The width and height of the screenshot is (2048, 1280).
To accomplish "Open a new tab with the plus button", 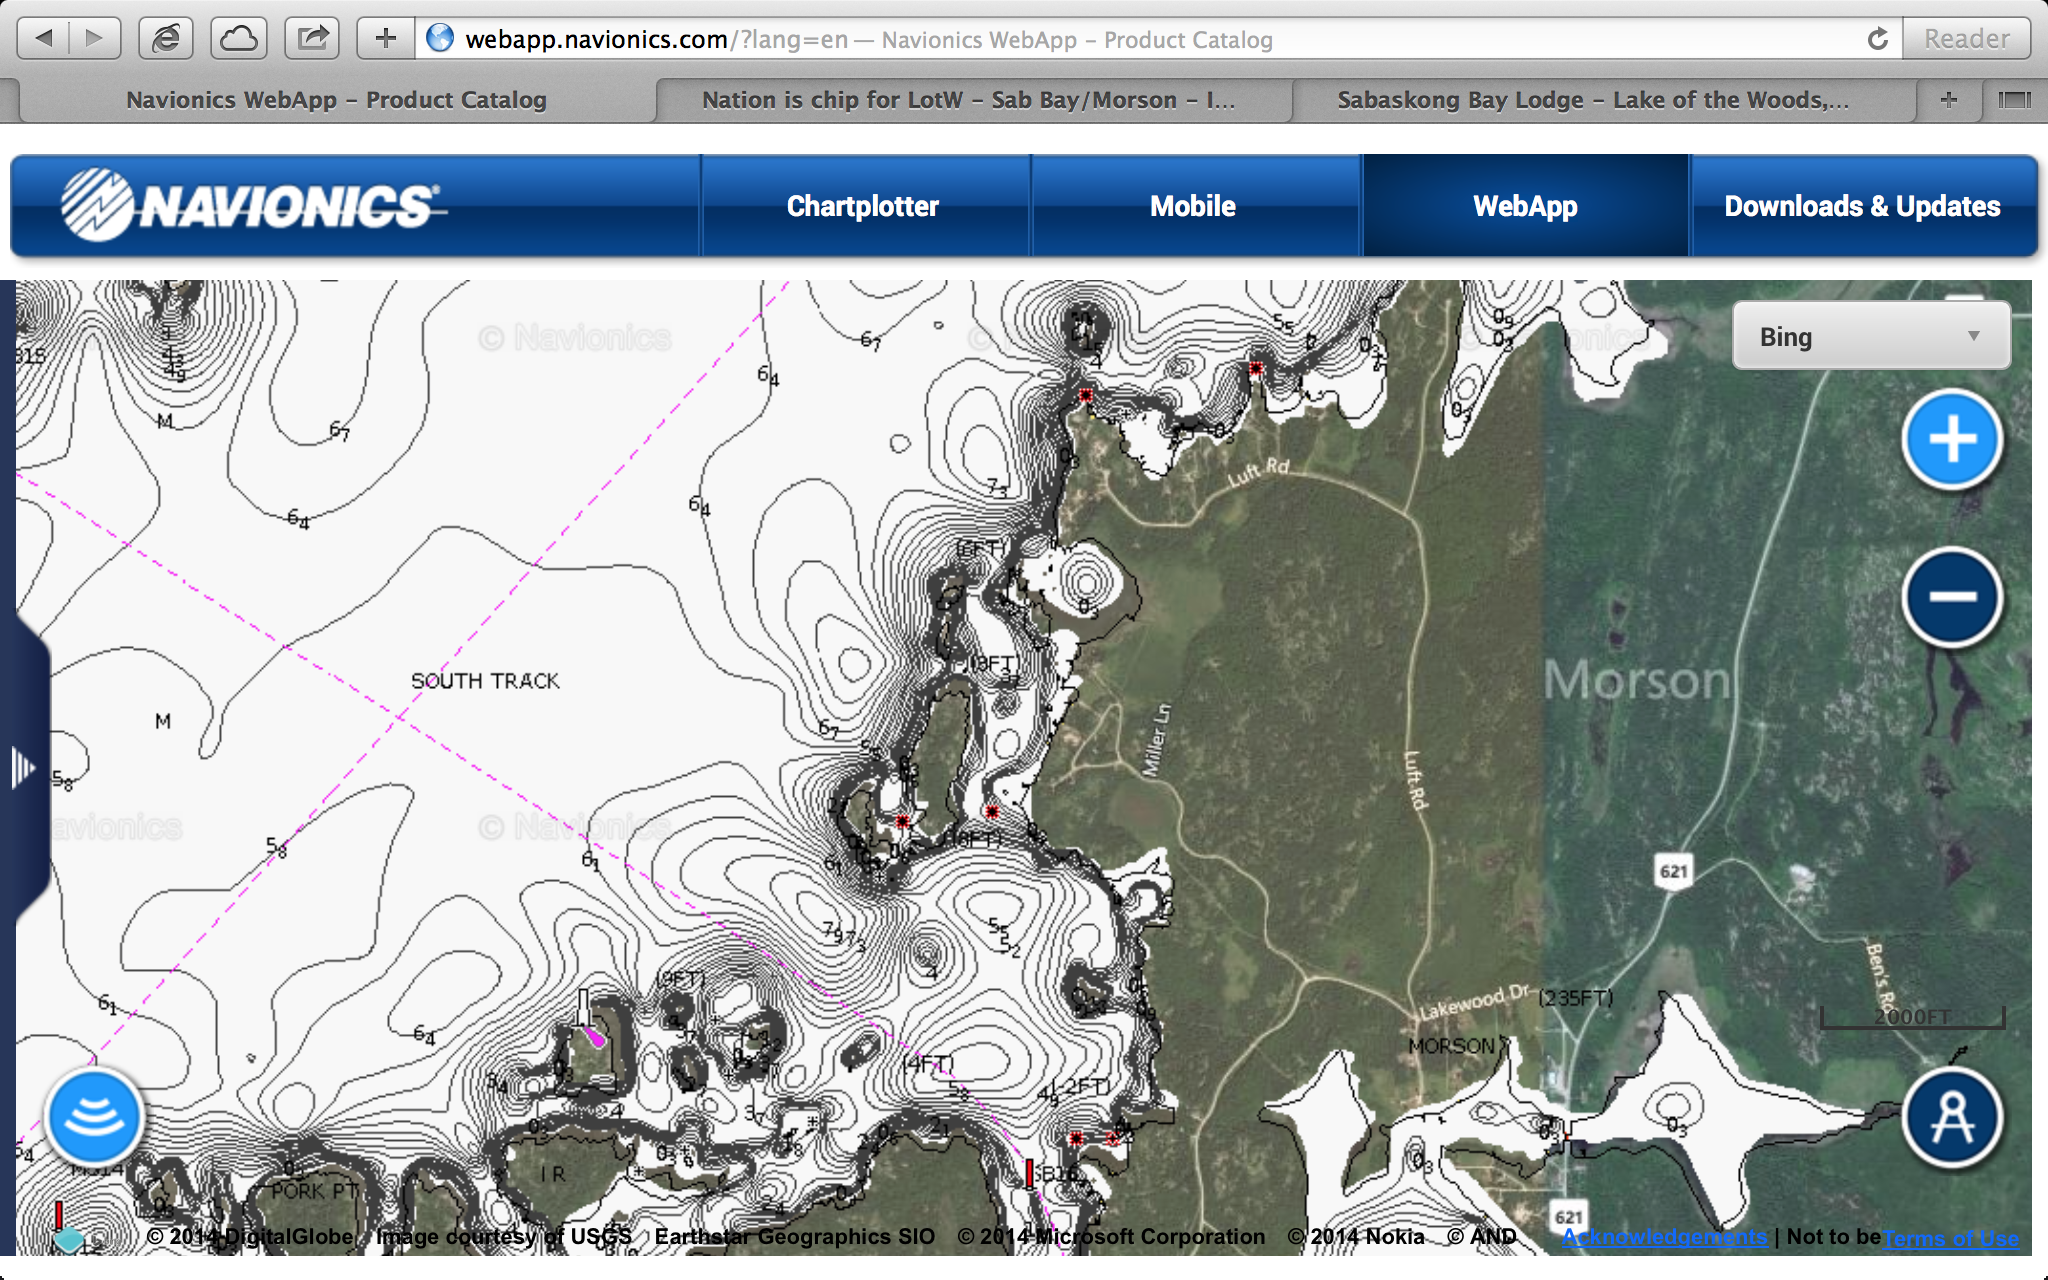I will click(1948, 100).
